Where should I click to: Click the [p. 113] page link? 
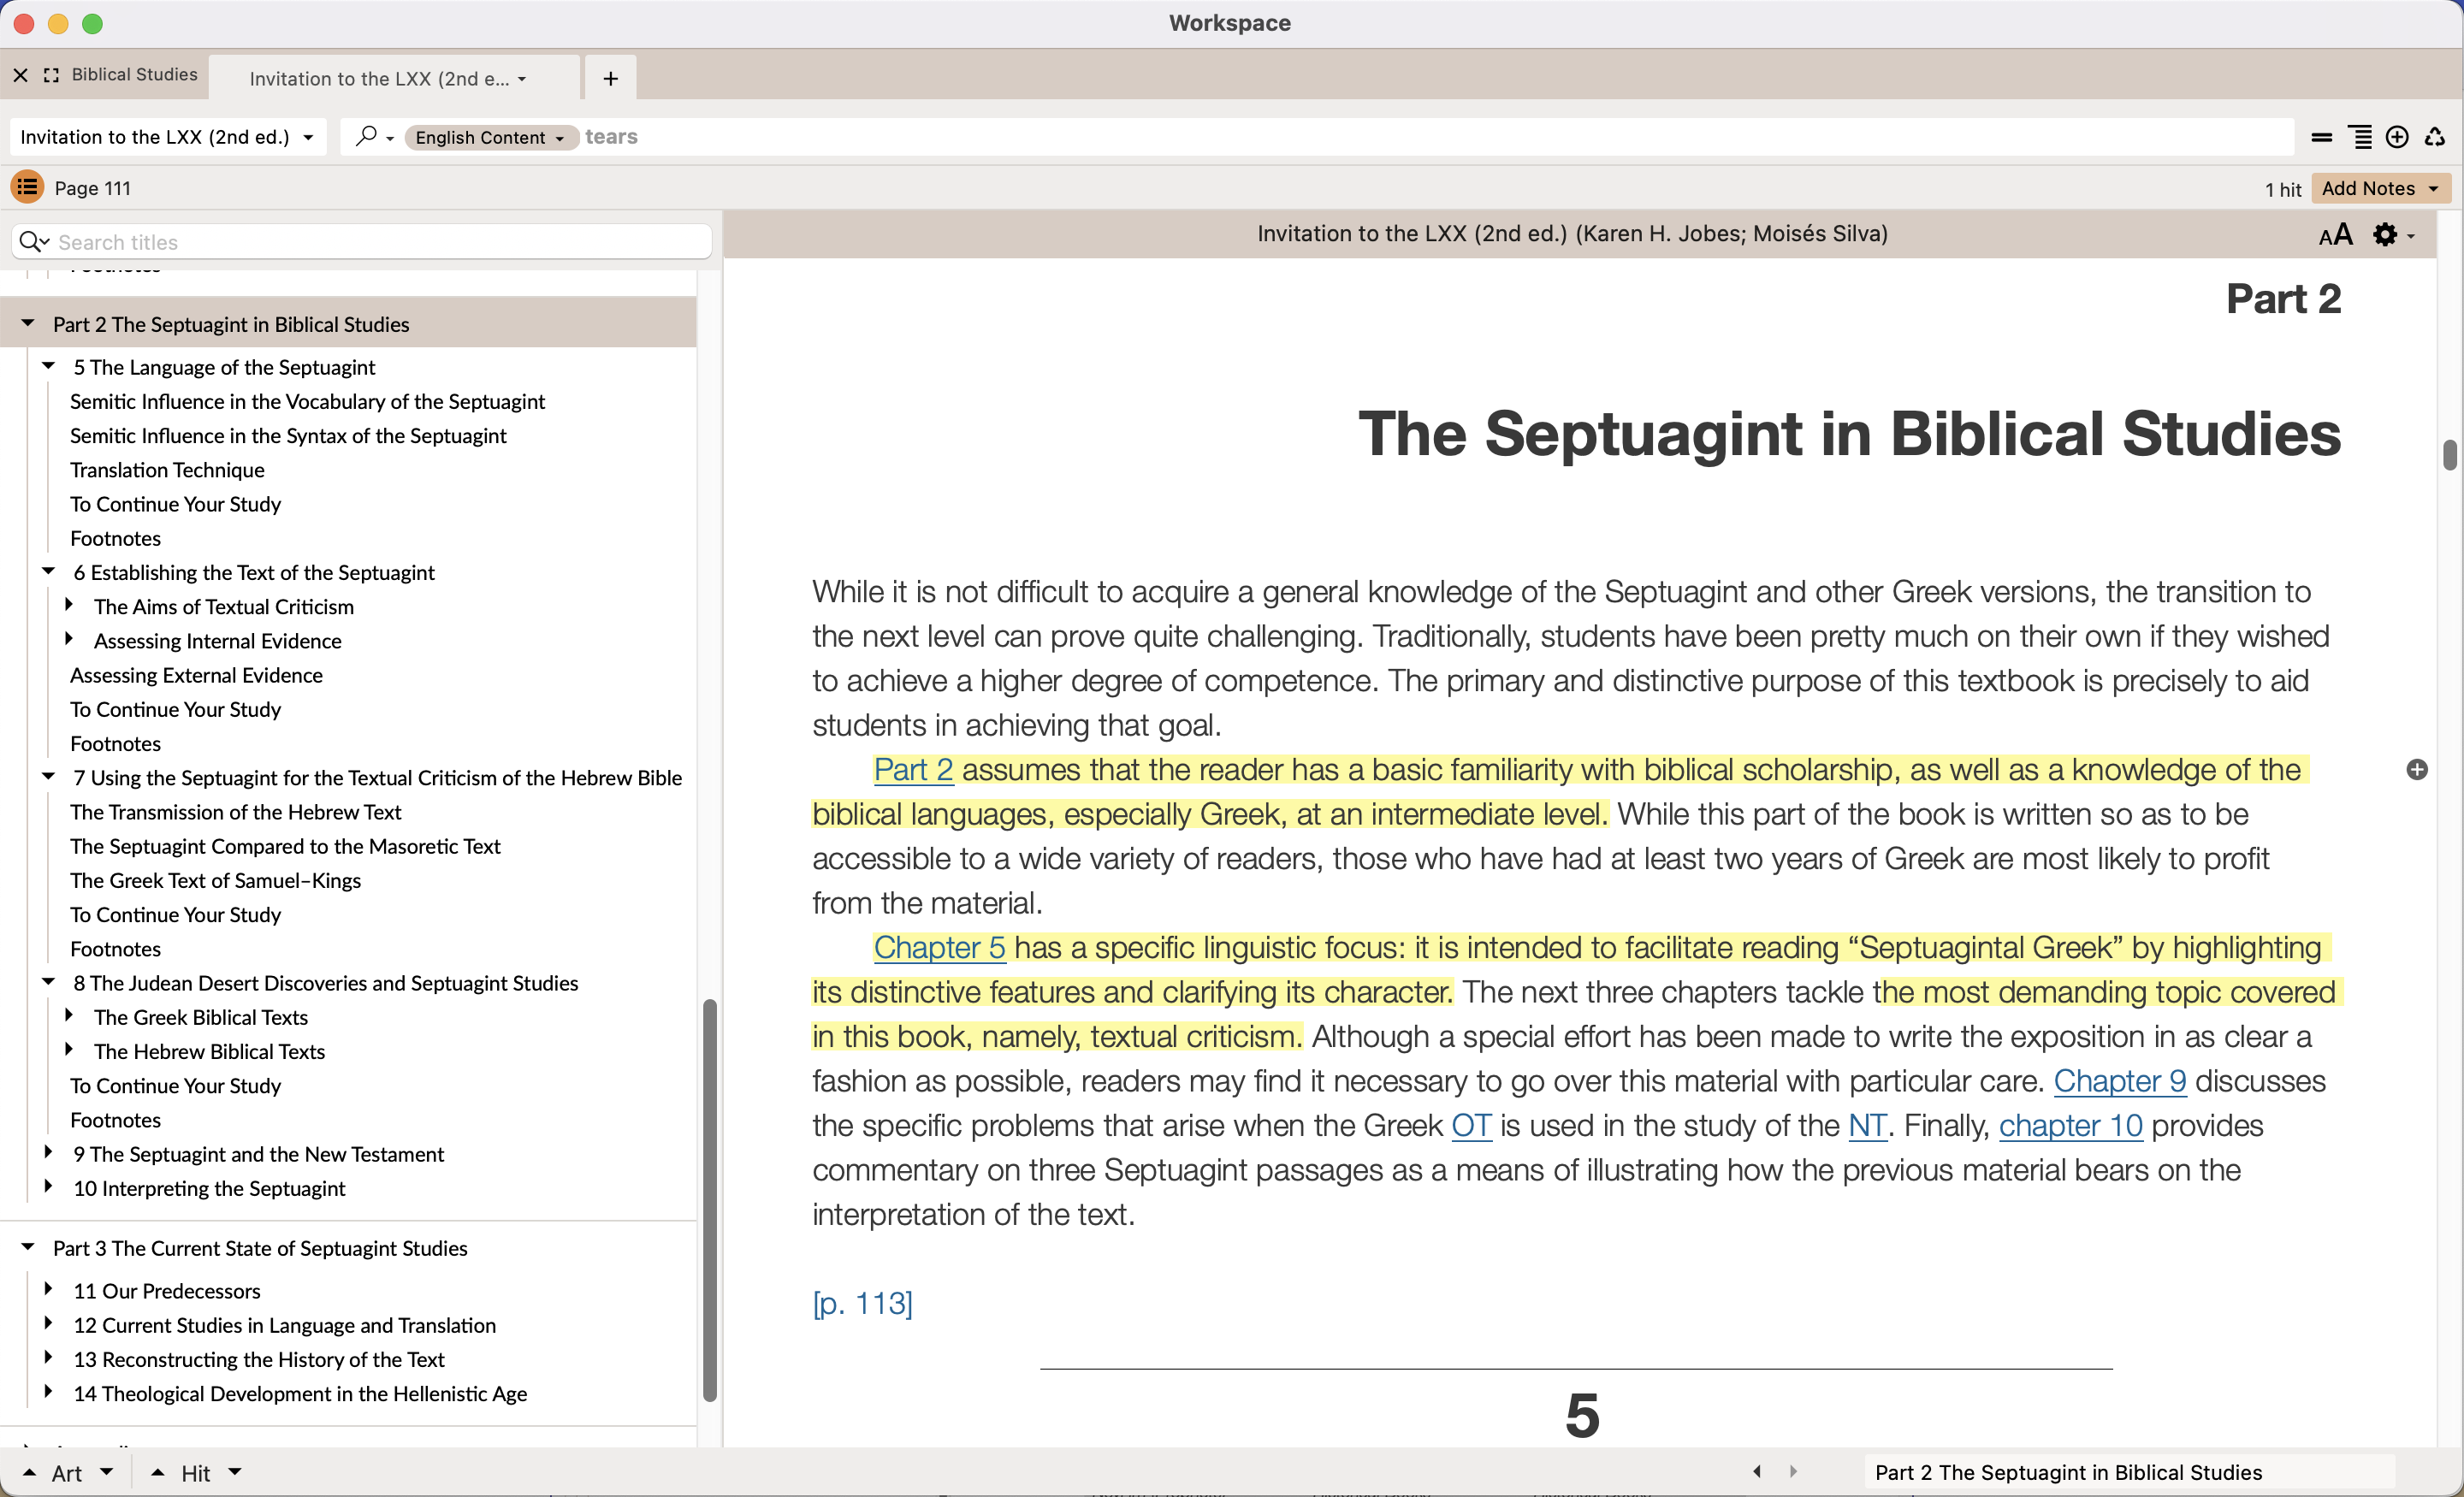(862, 1303)
